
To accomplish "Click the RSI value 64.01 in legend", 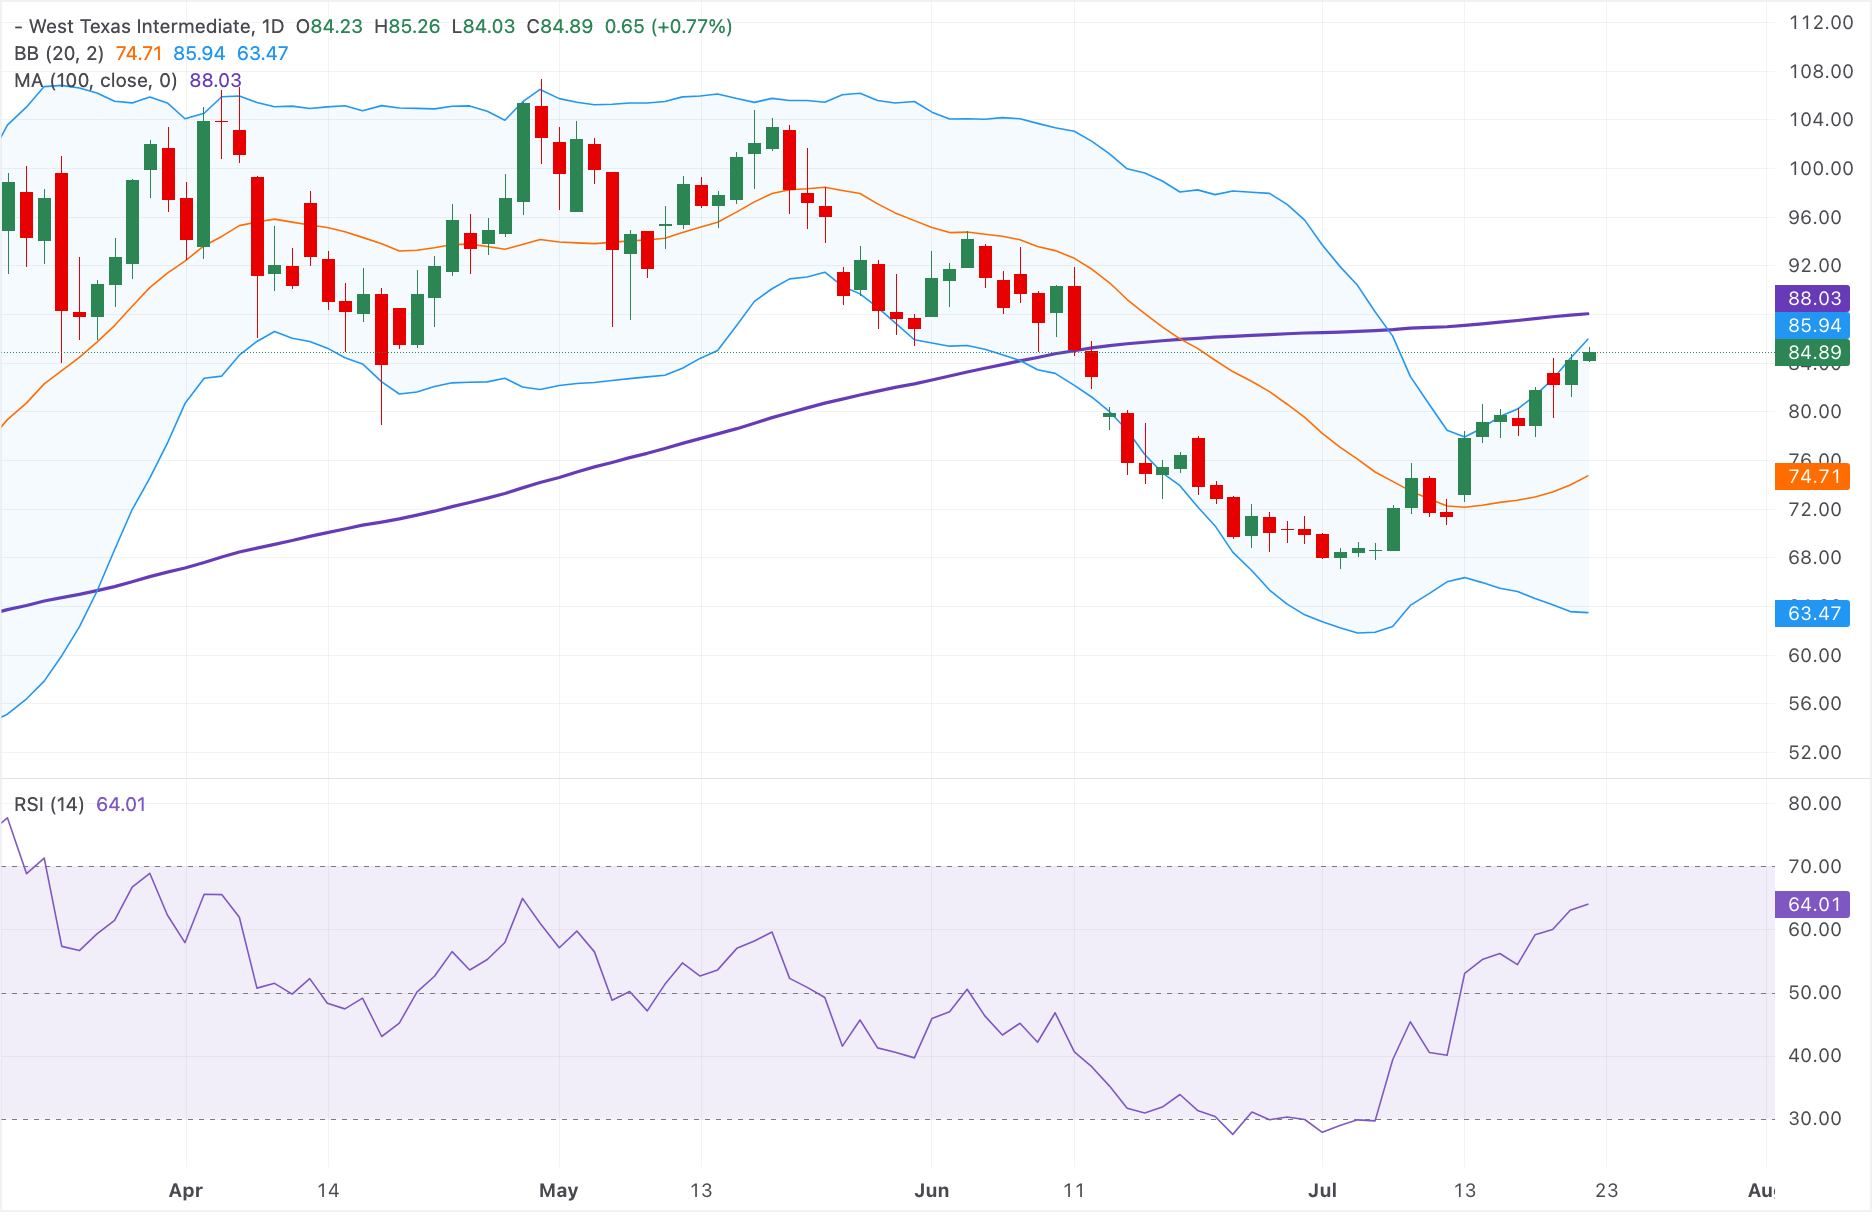I will point(121,805).
